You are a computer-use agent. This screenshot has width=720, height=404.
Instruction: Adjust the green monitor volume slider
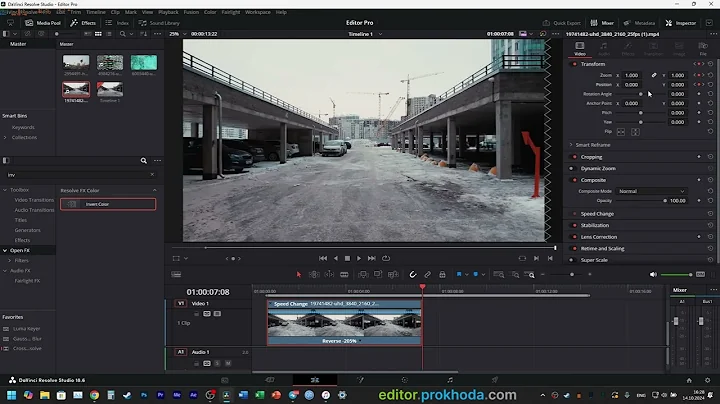[676, 275]
